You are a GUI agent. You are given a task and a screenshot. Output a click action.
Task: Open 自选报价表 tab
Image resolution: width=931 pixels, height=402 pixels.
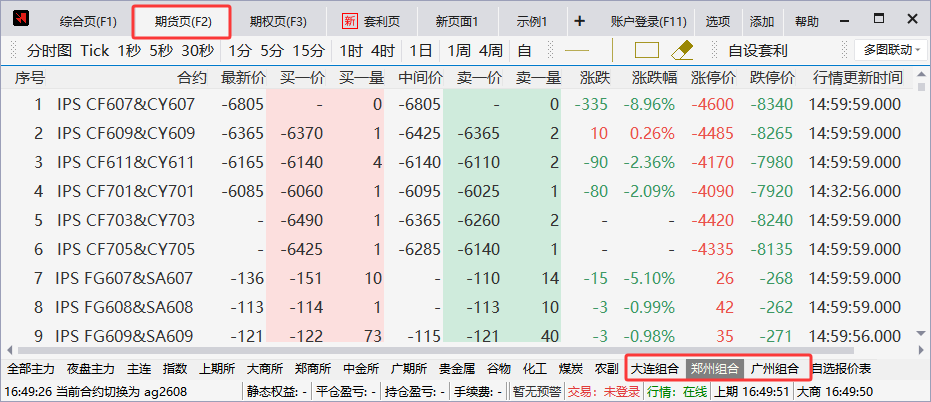click(842, 369)
